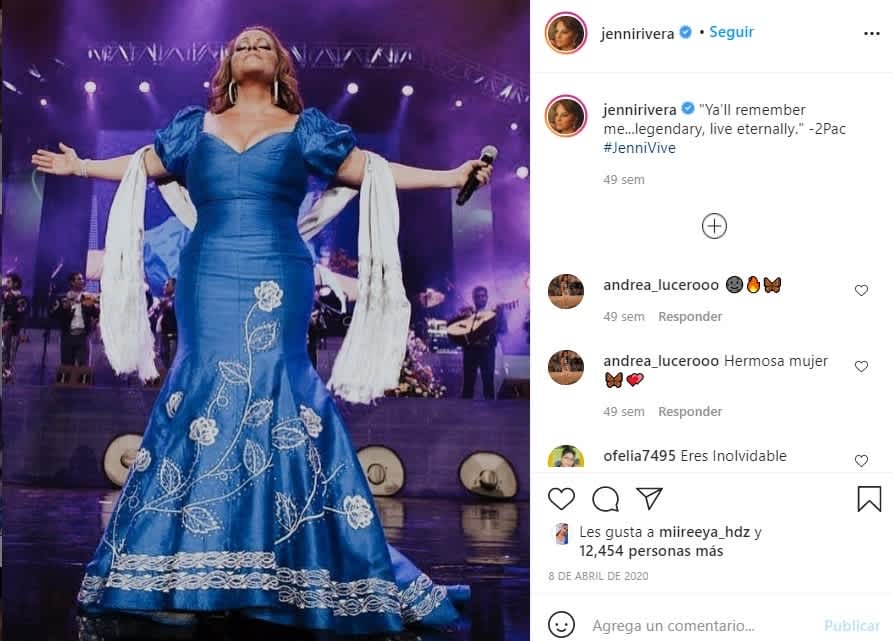View the '12,454 personas más' likes list
The image size is (893, 641).
click(x=651, y=551)
